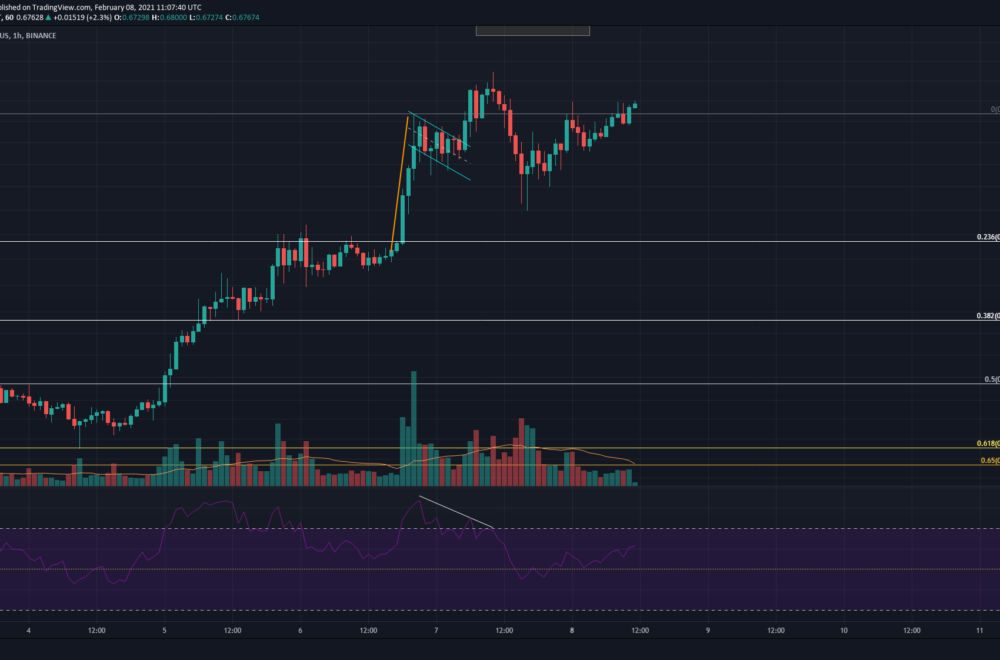This screenshot has width=1000, height=660.
Task: Click the 0.618 Fibonacci level label
Action: click(x=988, y=443)
